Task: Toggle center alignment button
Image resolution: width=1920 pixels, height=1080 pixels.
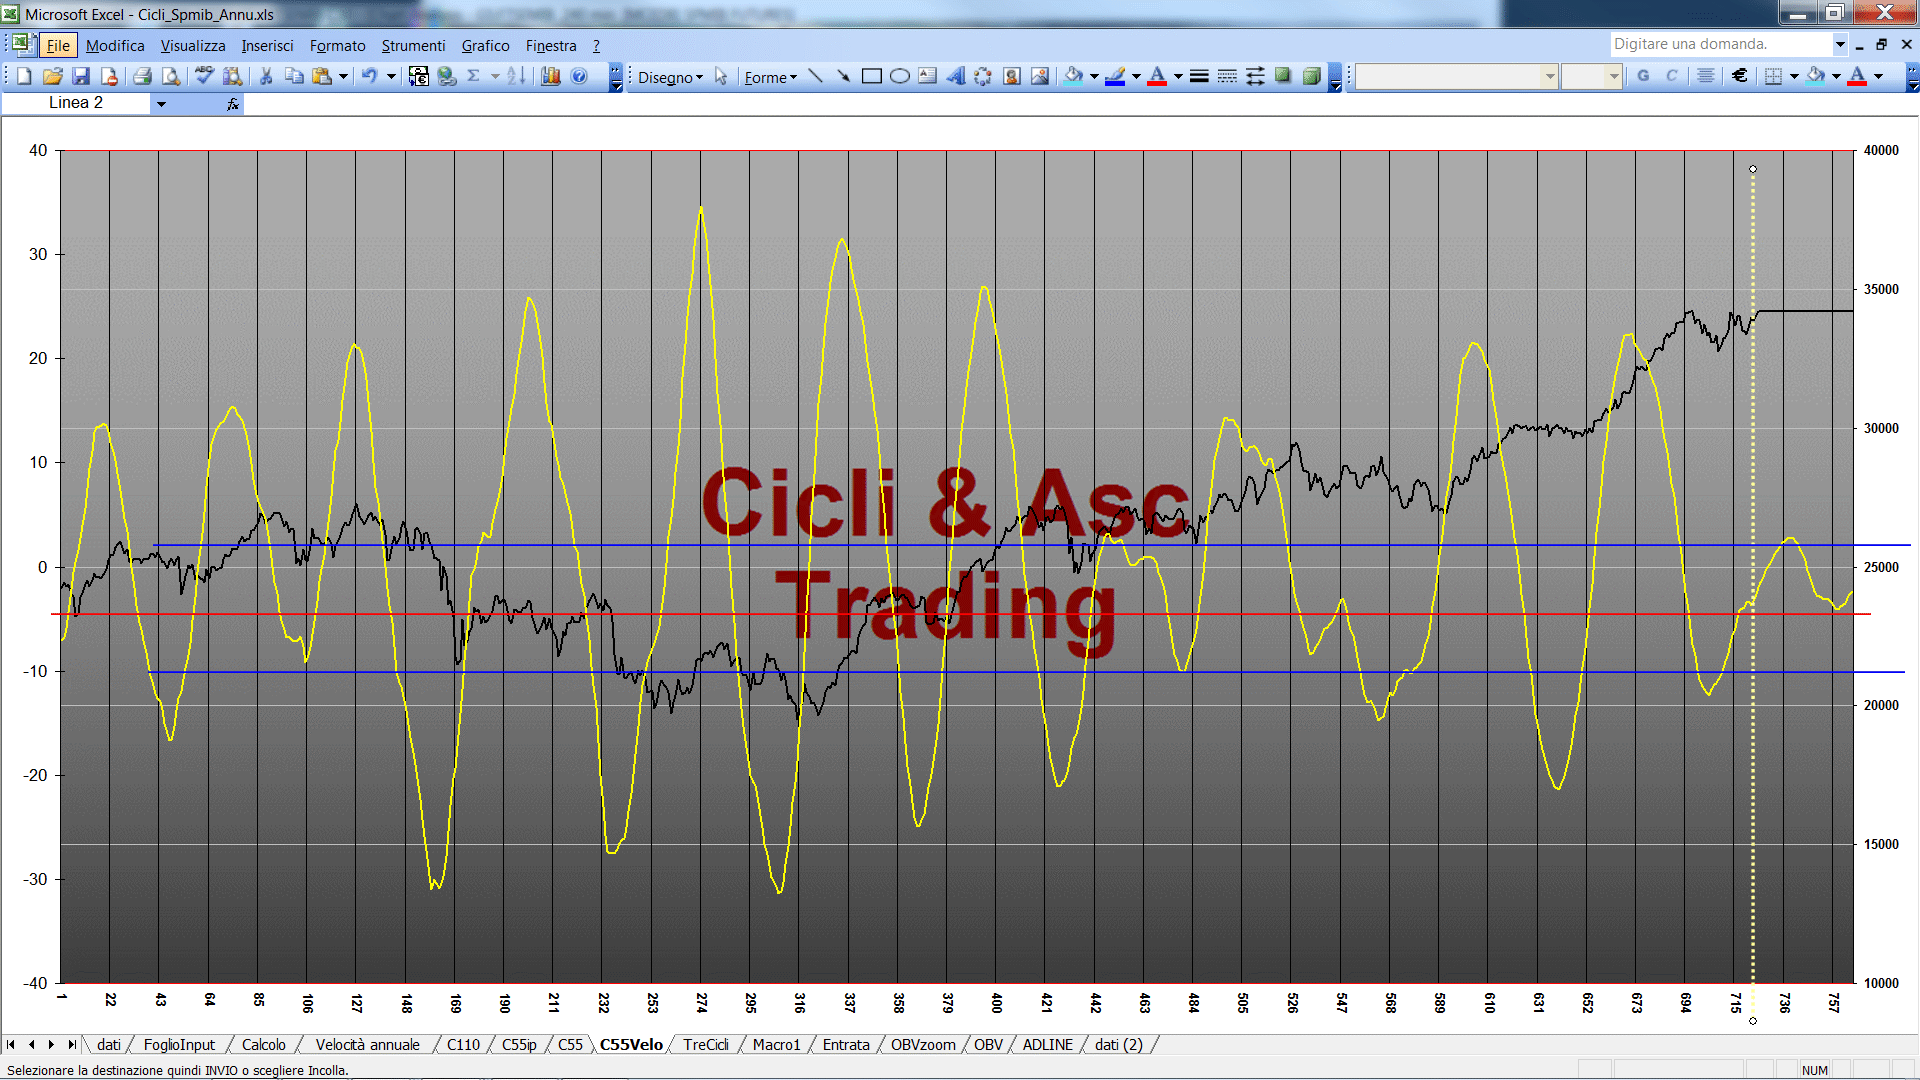Action: coord(1706,76)
